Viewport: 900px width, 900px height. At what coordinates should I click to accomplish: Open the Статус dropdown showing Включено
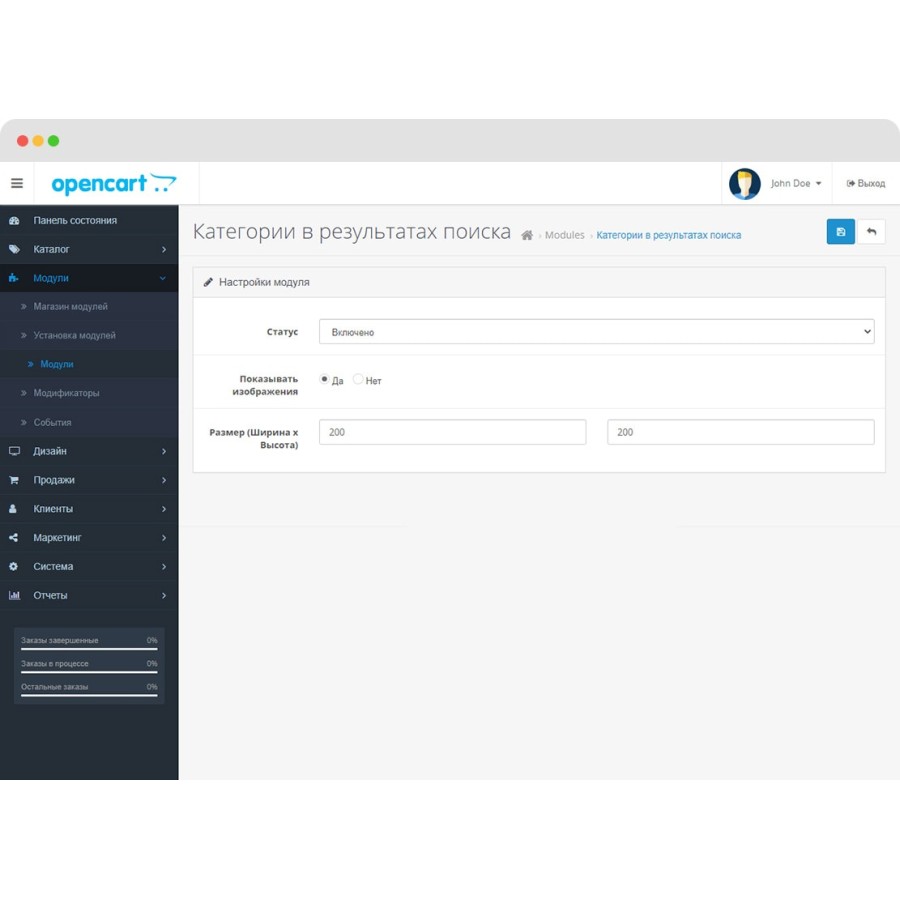[x=596, y=332]
